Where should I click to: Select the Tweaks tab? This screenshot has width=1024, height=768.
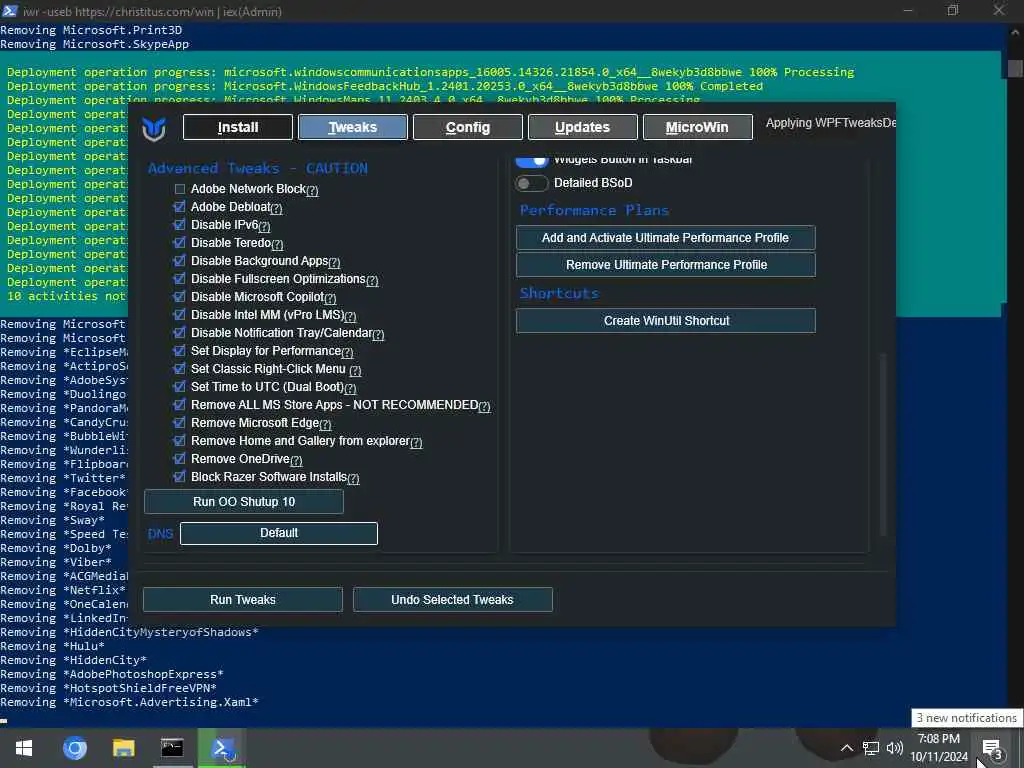(x=353, y=127)
